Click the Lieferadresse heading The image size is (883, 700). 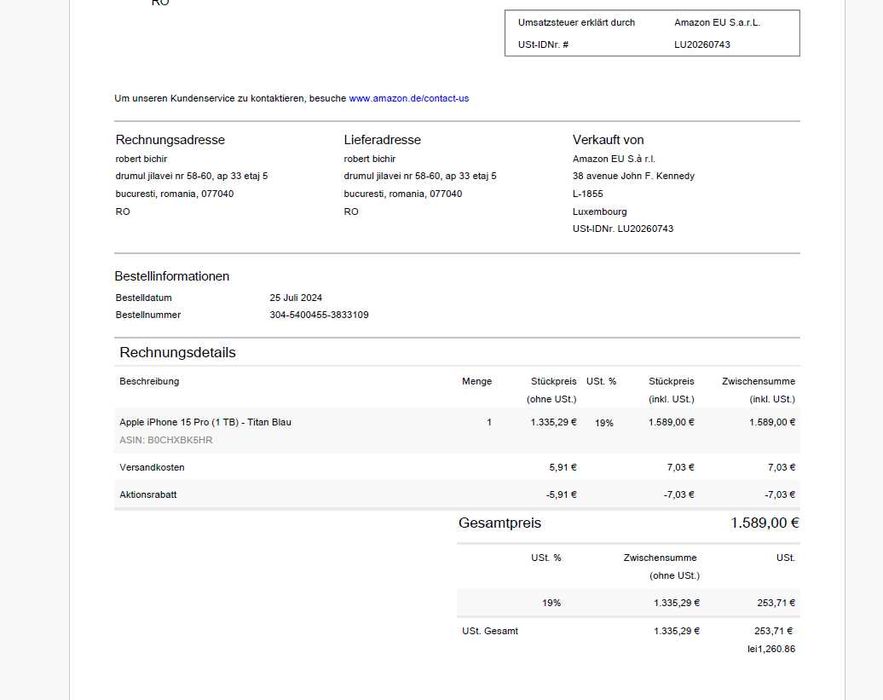(382, 140)
